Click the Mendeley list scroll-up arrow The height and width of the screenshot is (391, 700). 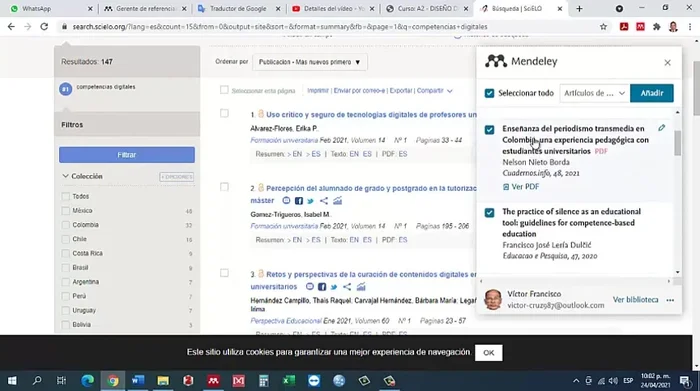(678, 112)
